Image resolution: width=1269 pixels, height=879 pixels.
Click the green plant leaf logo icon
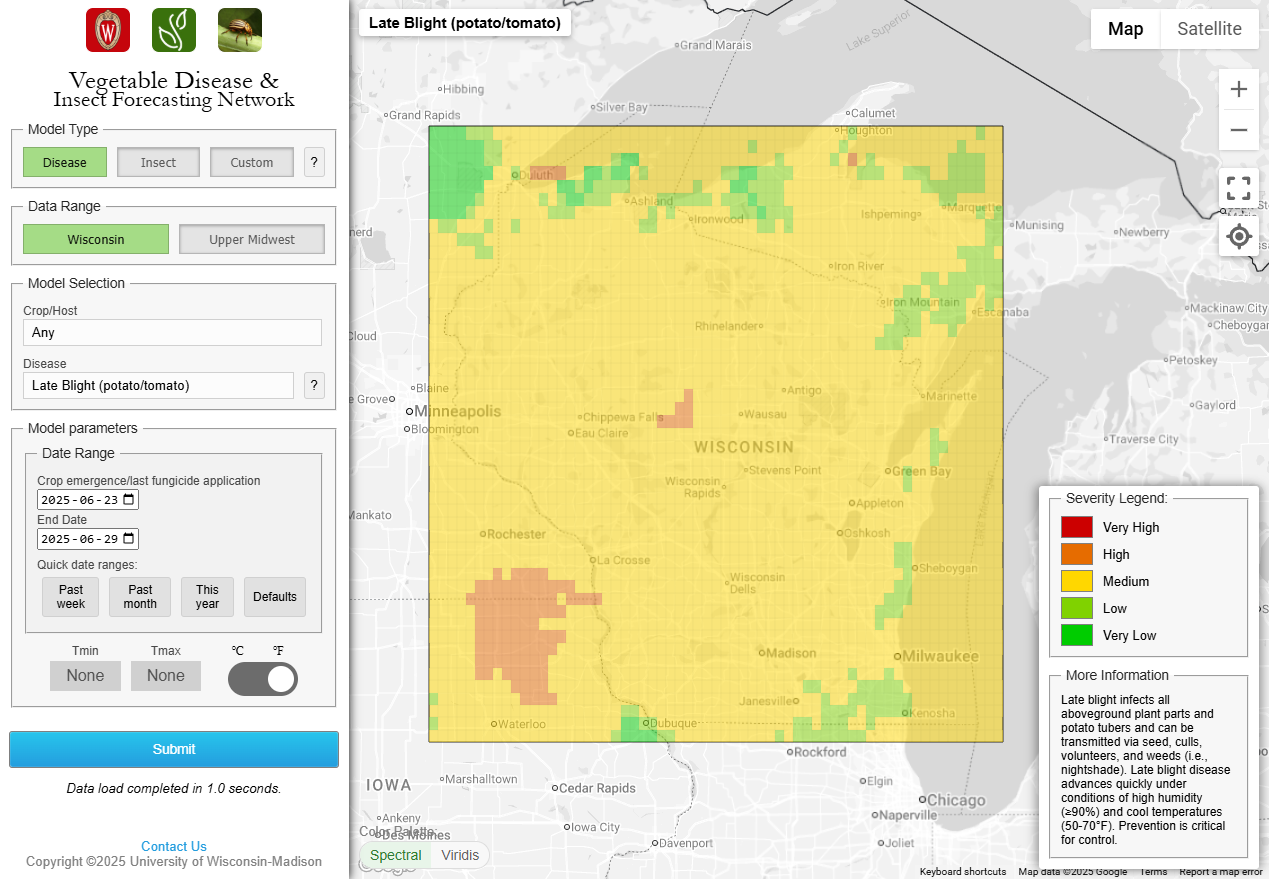[x=174, y=30]
